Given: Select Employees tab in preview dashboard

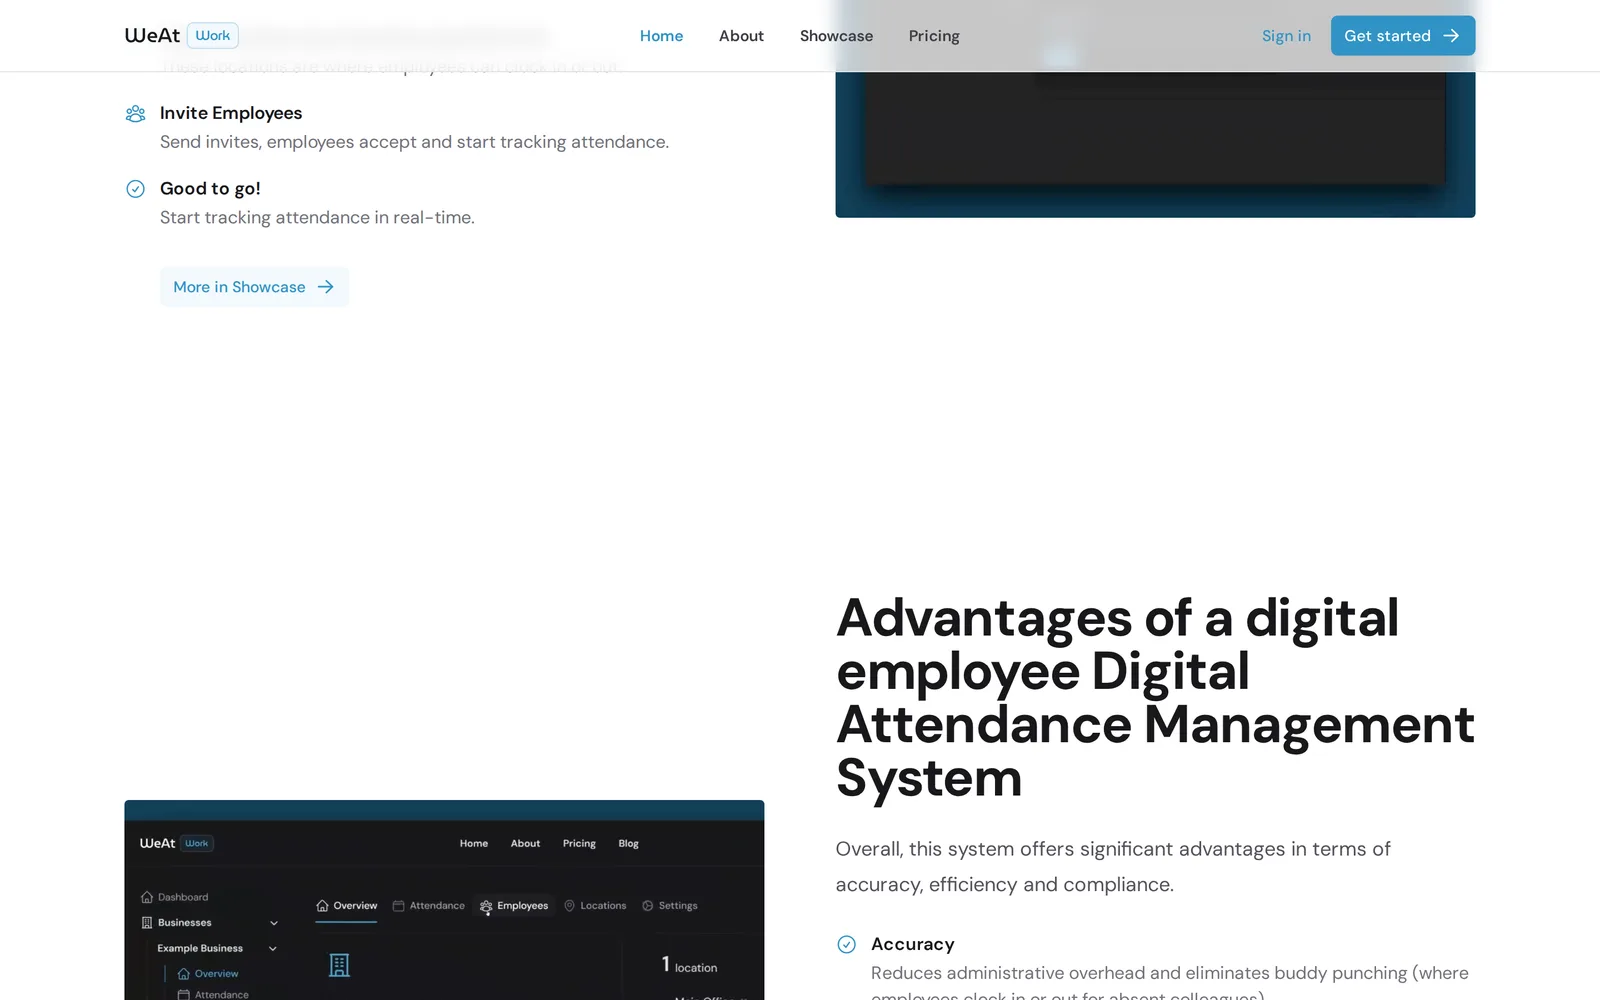Looking at the screenshot, I should click(x=513, y=906).
